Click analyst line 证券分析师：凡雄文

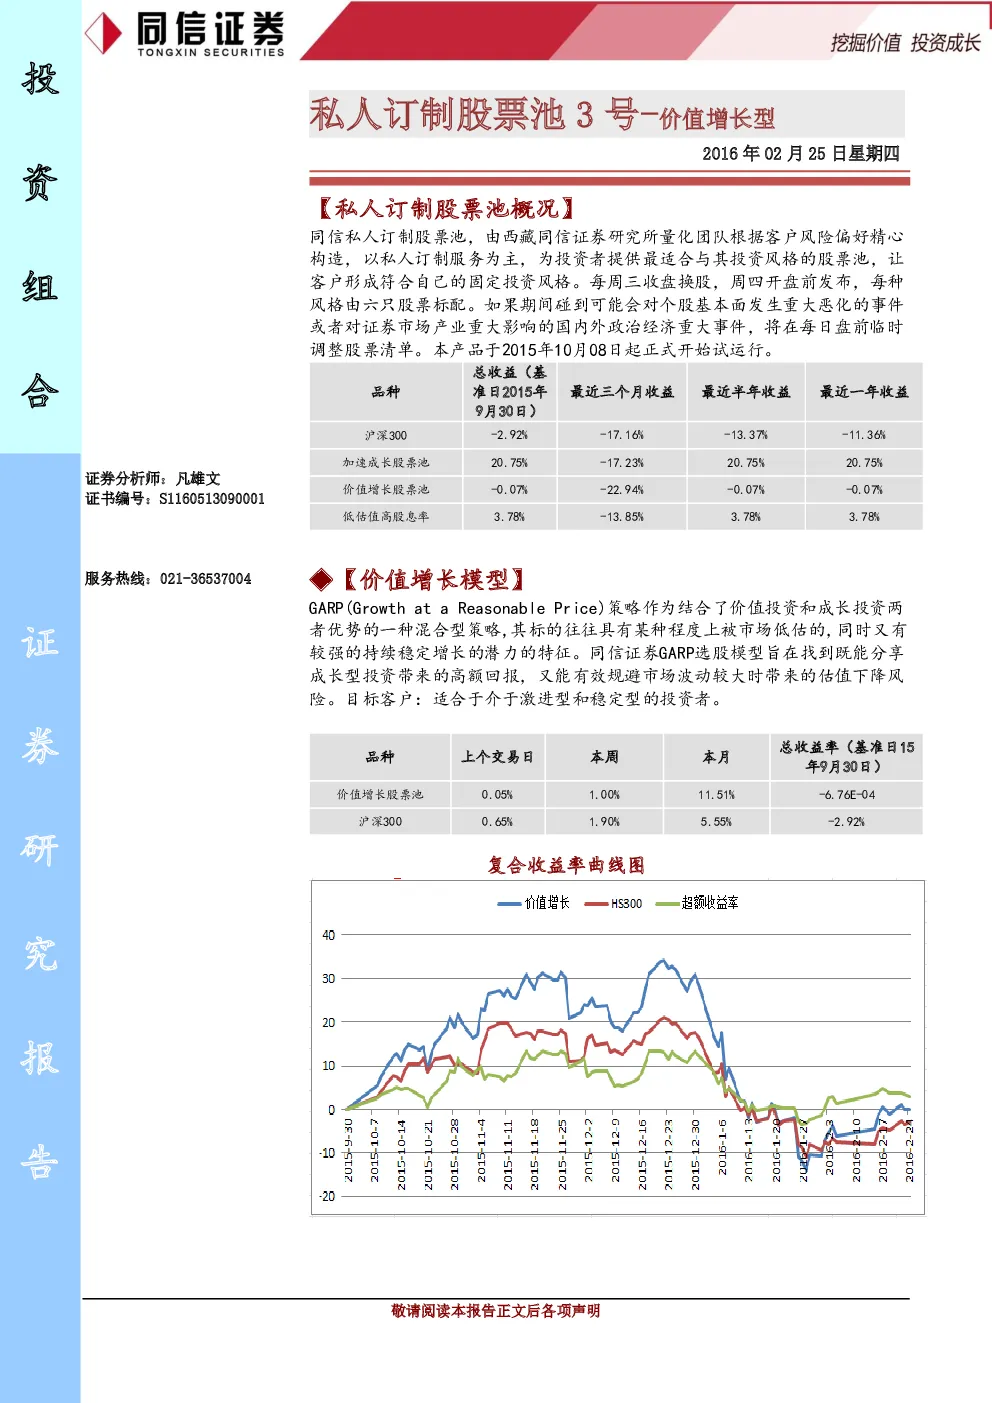click(153, 479)
